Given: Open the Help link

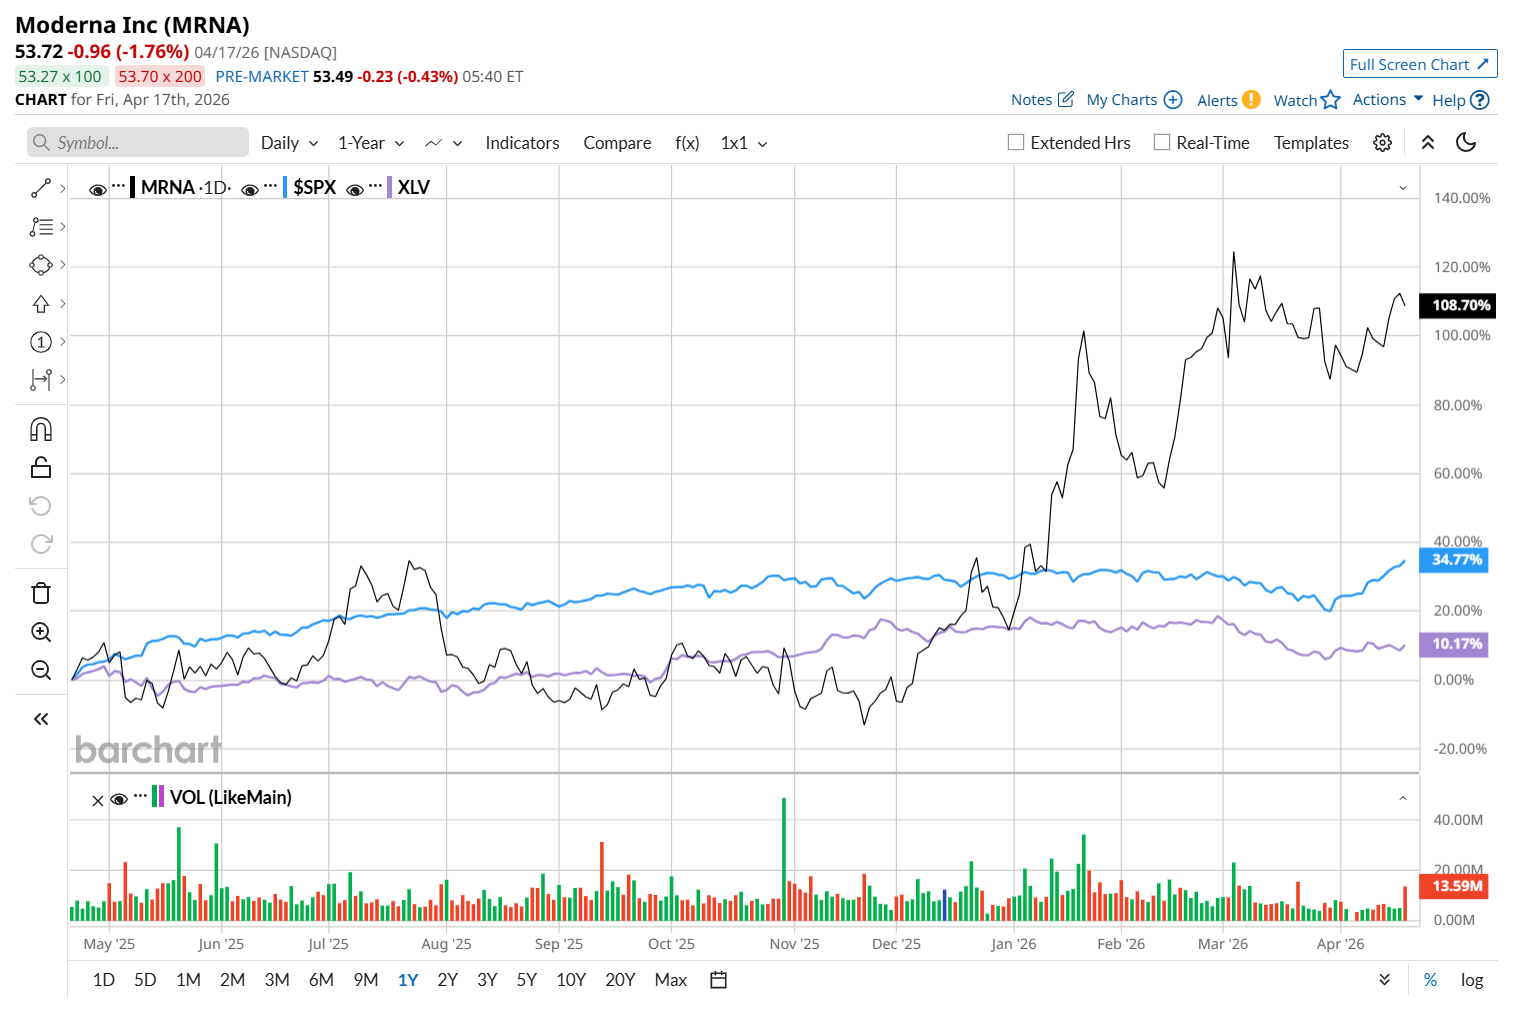Looking at the screenshot, I should (x=1461, y=99).
